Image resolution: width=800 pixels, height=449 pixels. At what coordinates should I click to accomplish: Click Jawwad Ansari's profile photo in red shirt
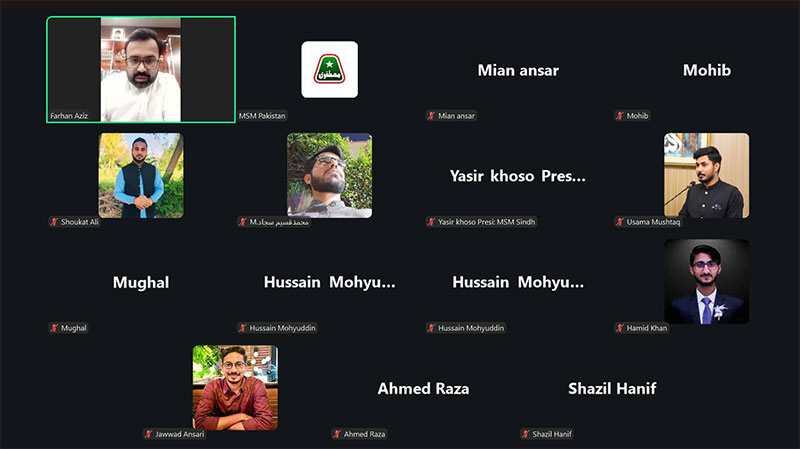[235, 388]
